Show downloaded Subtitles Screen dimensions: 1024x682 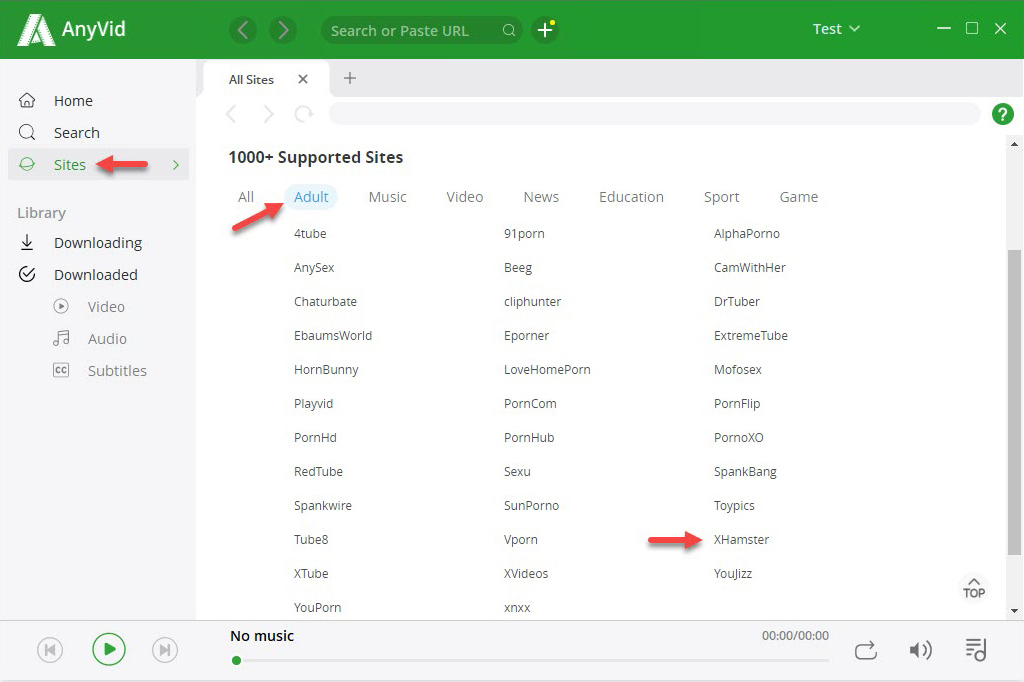[101, 370]
